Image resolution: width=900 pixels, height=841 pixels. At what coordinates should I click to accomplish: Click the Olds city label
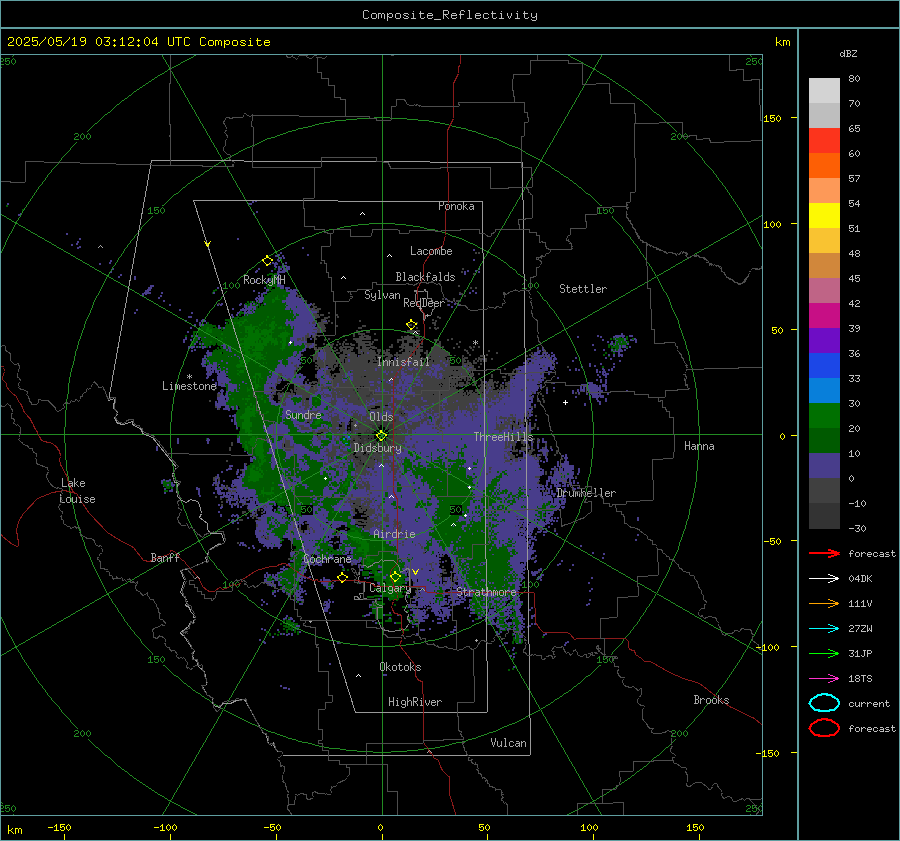click(381, 417)
